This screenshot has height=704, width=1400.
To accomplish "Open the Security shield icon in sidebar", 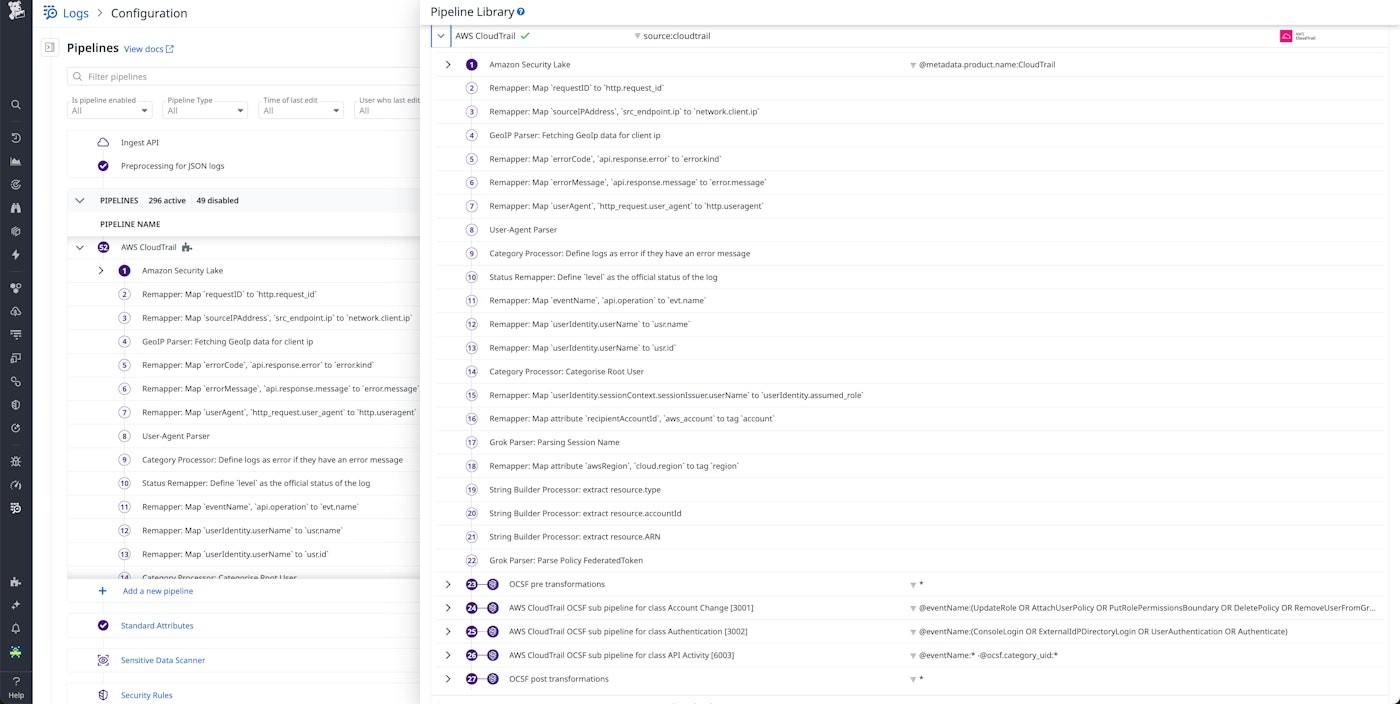I will 16,405.
